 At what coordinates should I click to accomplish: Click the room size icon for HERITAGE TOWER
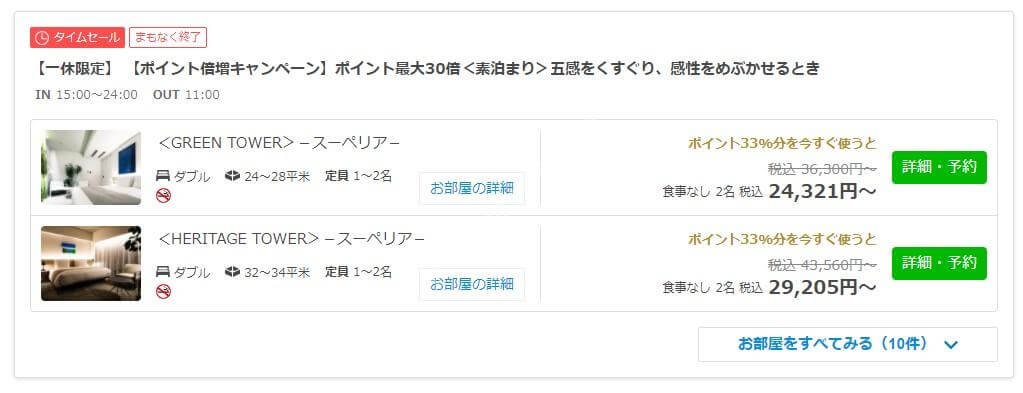tap(232, 272)
